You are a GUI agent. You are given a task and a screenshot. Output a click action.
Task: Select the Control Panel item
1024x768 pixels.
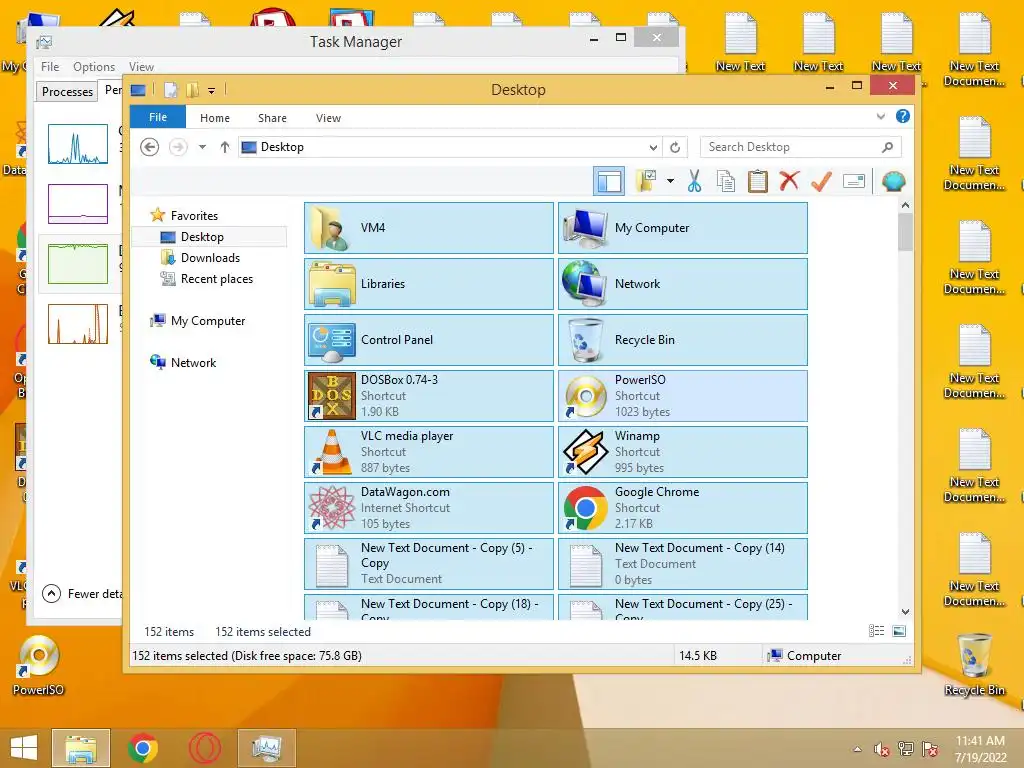coord(428,340)
